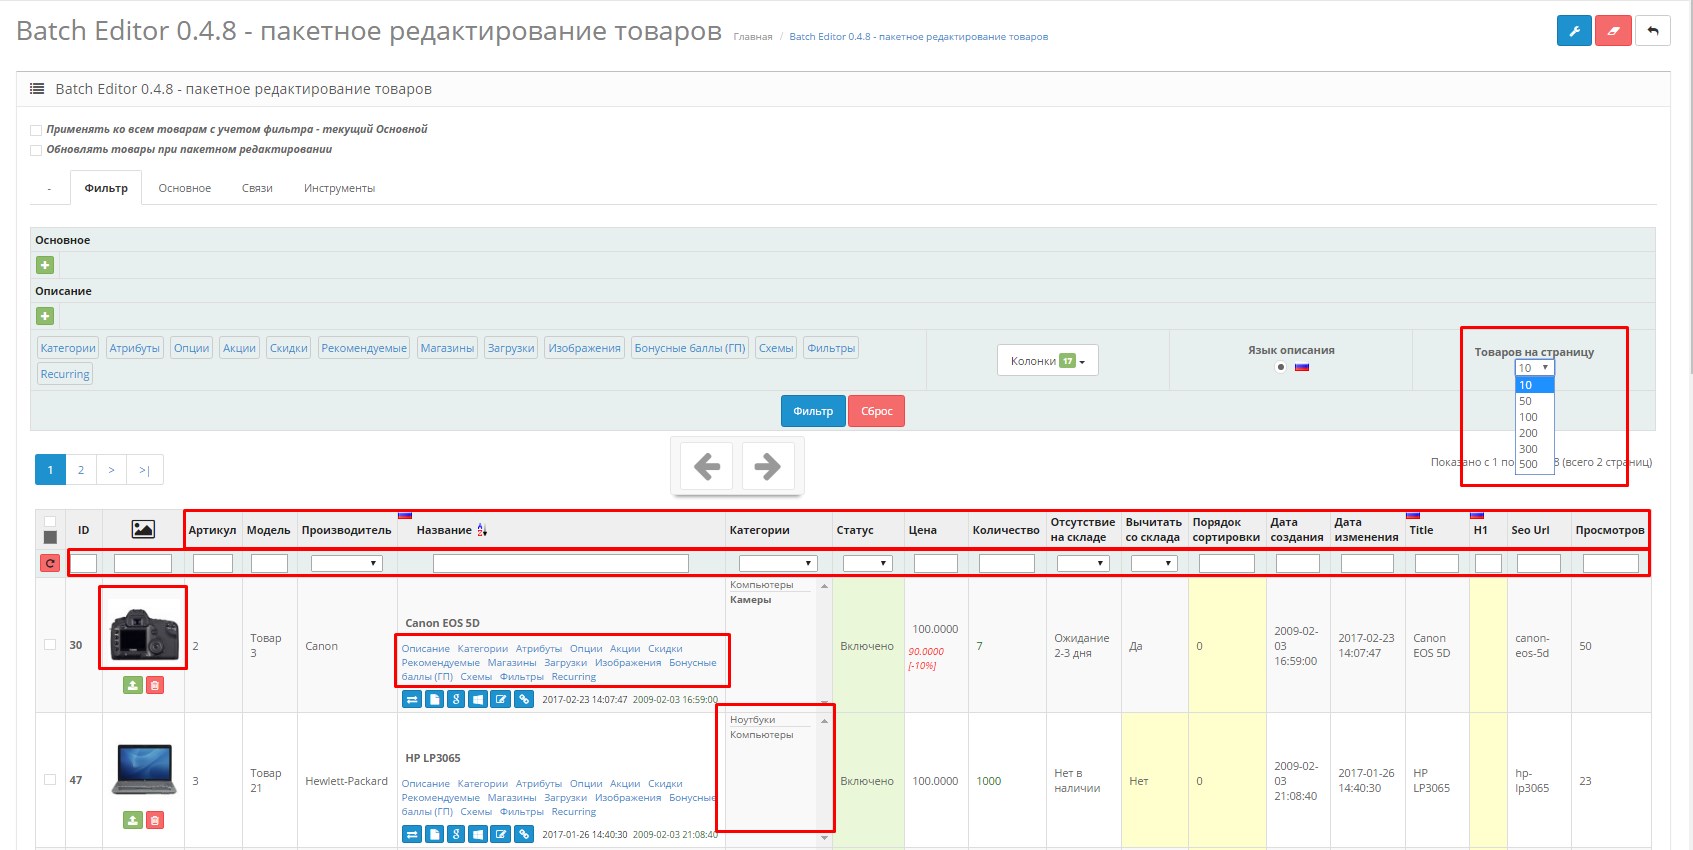Click the Камеры category in Canon row
Image resolution: width=1693 pixels, height=850 pixels.
751,600
